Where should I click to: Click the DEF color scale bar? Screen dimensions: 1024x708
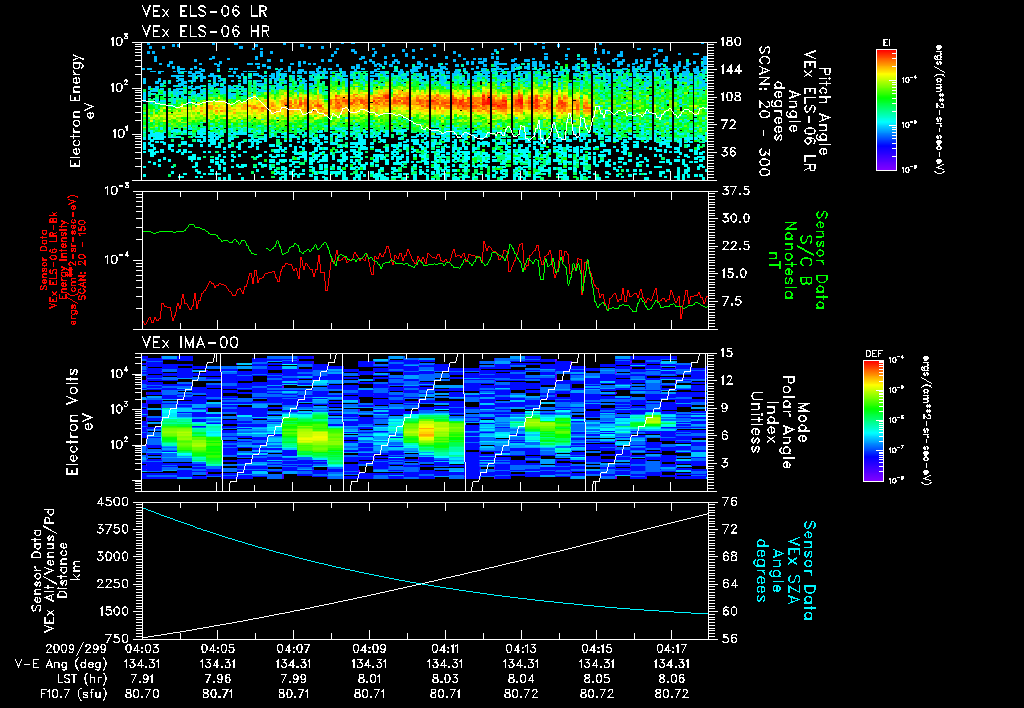coord(874,421)
